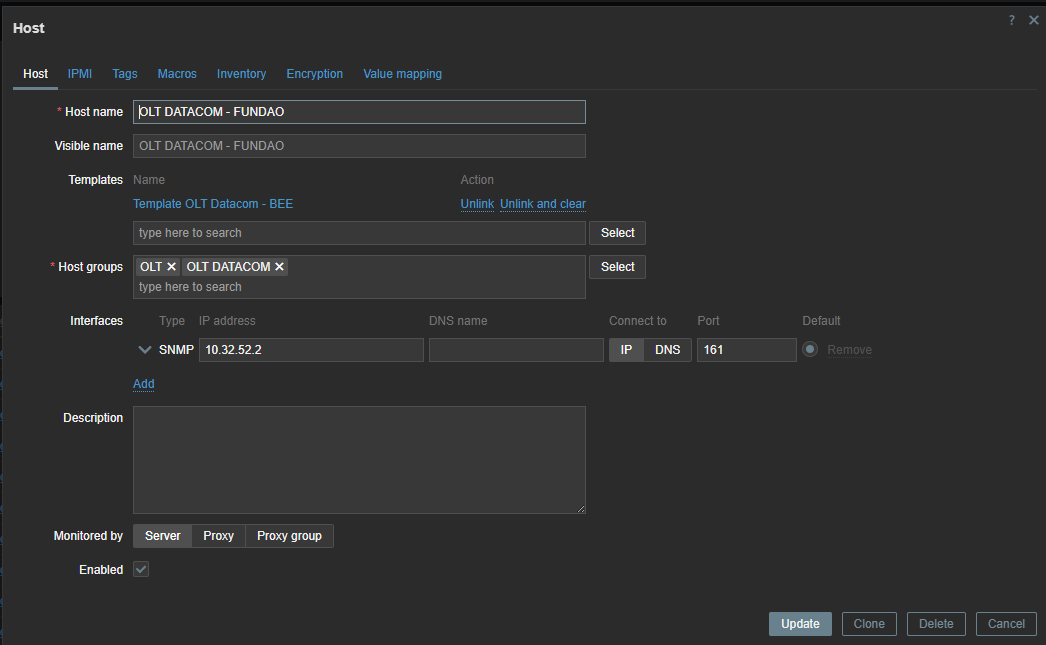The image size is (1046, 645).
Task: Focus the Visible name input field
Action: (359, 146)
